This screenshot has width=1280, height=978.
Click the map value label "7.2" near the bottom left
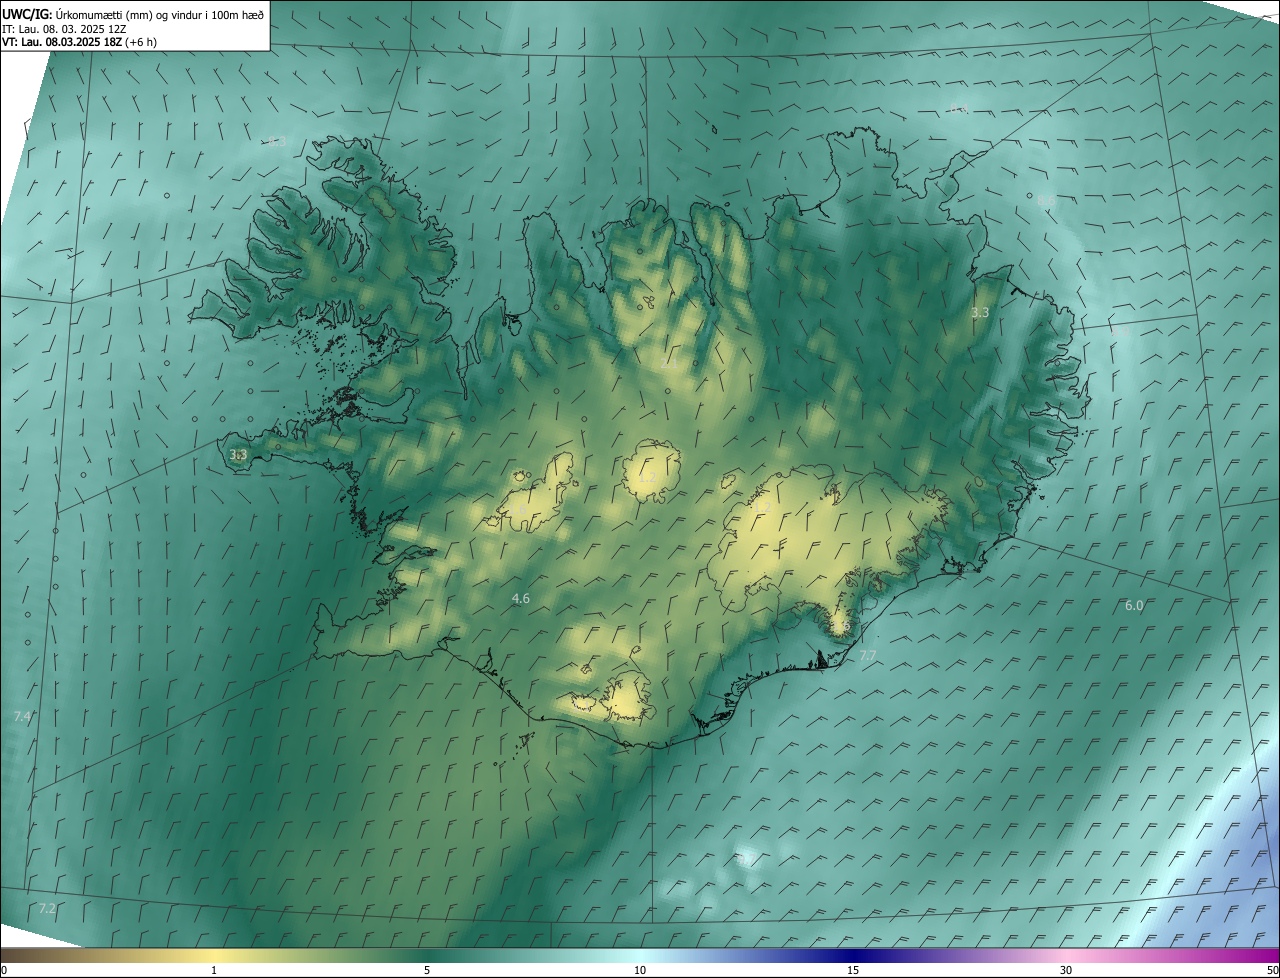pyautogui.click(x=46, y=909)
